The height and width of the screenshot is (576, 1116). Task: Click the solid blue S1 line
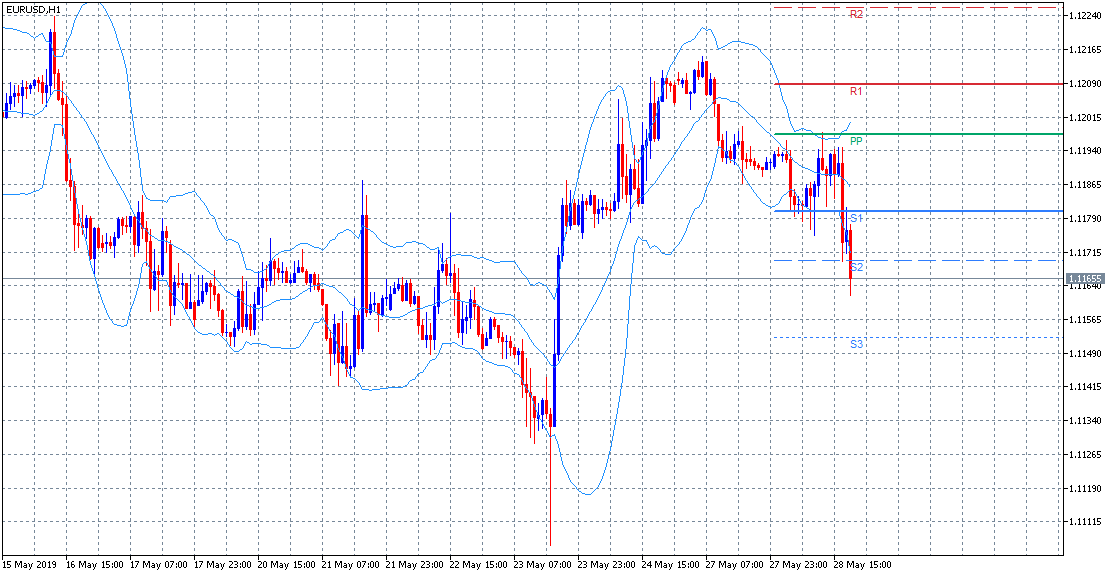tap(918, 211)
